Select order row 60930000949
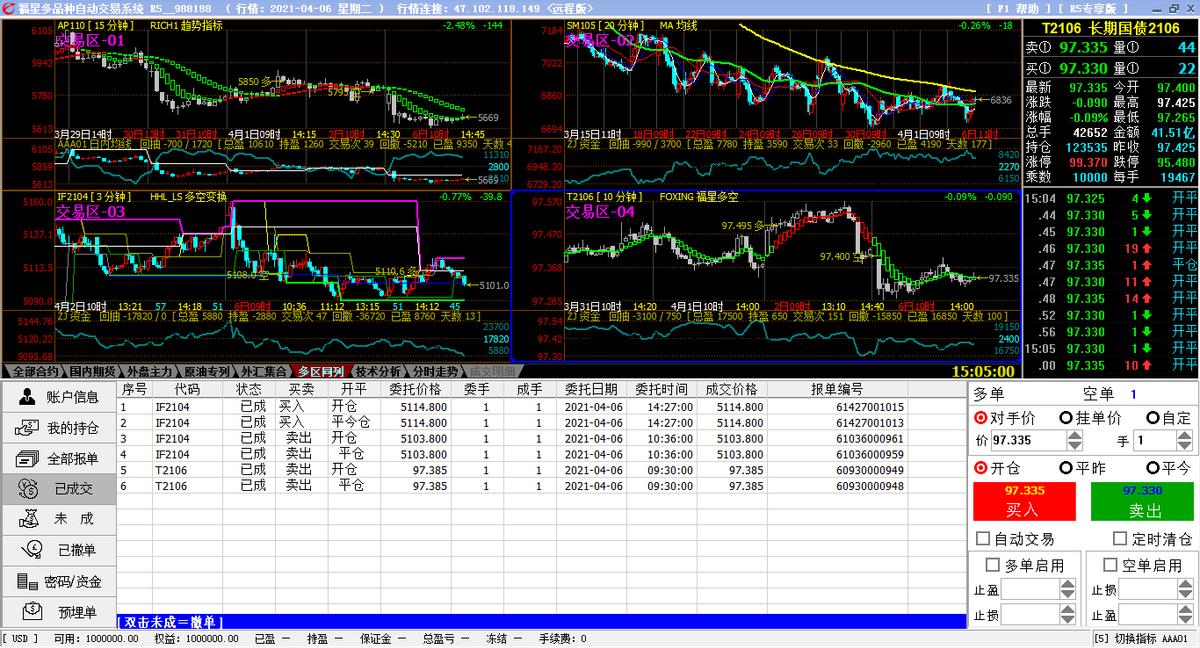The width and height of the screenshot is (1200, 648). click(x=542, y=470)
